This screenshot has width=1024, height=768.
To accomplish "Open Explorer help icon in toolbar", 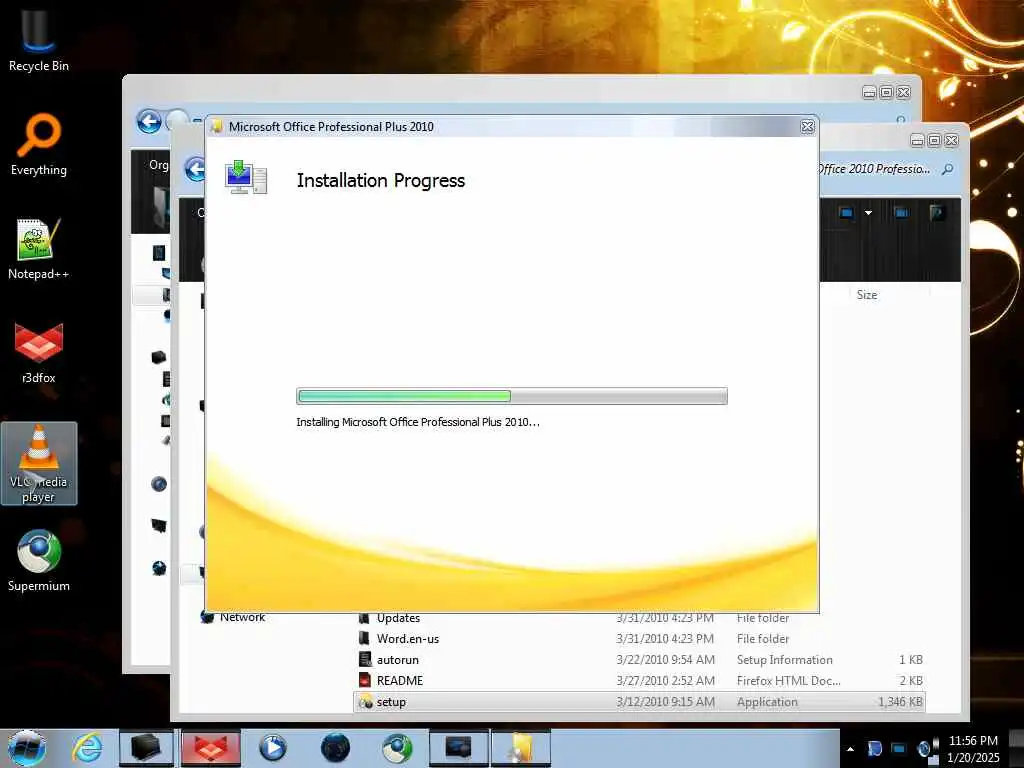I will [937, 213].
